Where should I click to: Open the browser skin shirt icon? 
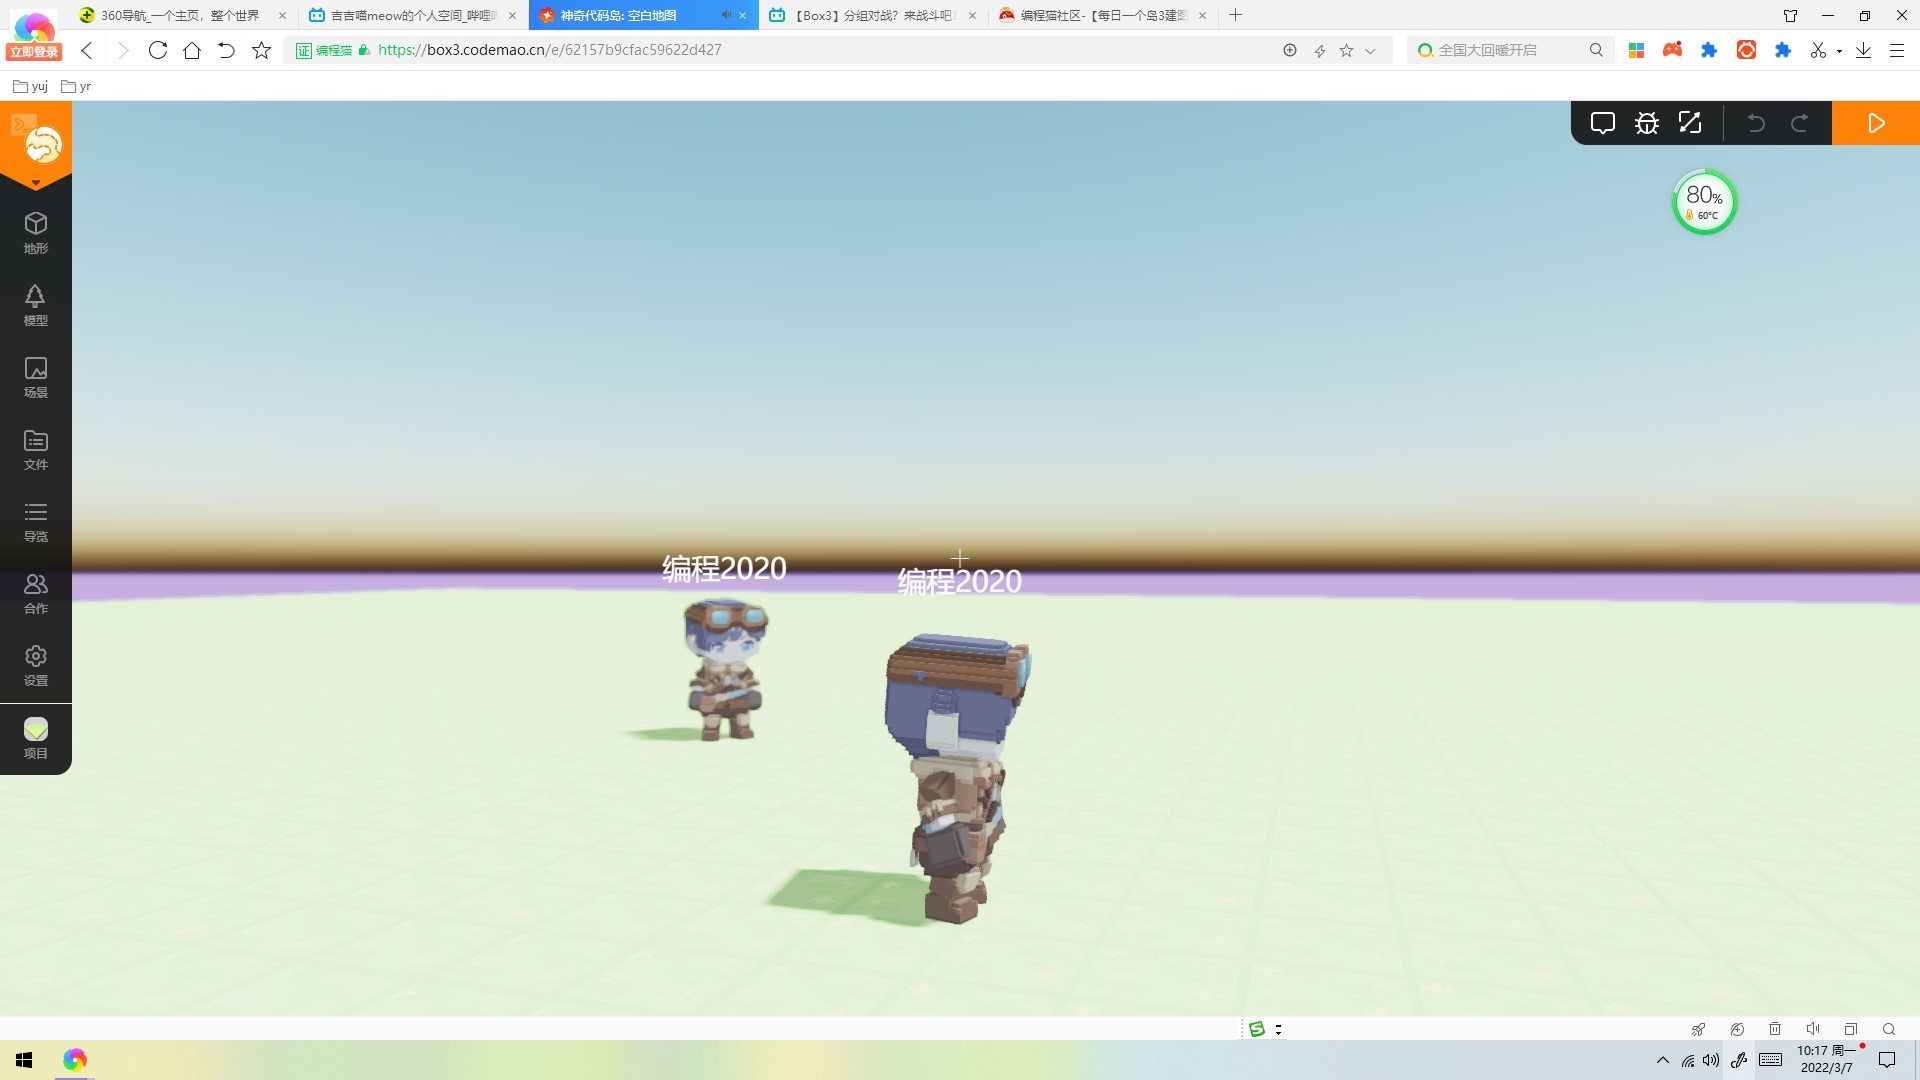pyautogui.click(x=1790, y=15)
